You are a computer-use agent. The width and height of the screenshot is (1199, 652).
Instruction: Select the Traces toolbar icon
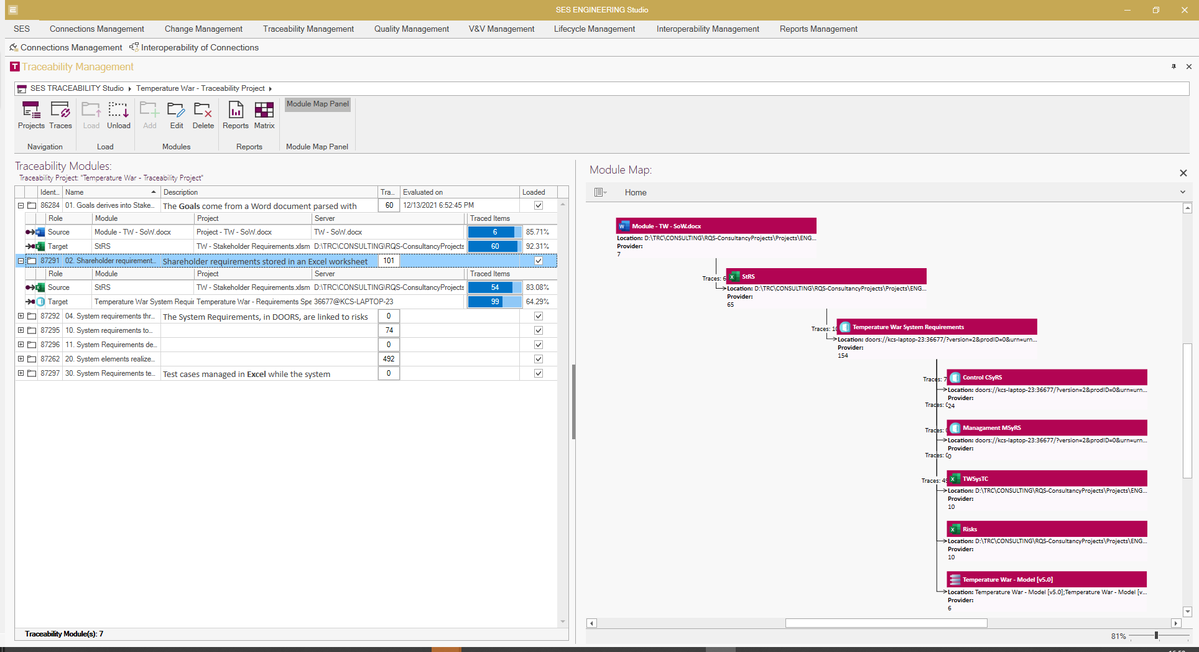60,115
